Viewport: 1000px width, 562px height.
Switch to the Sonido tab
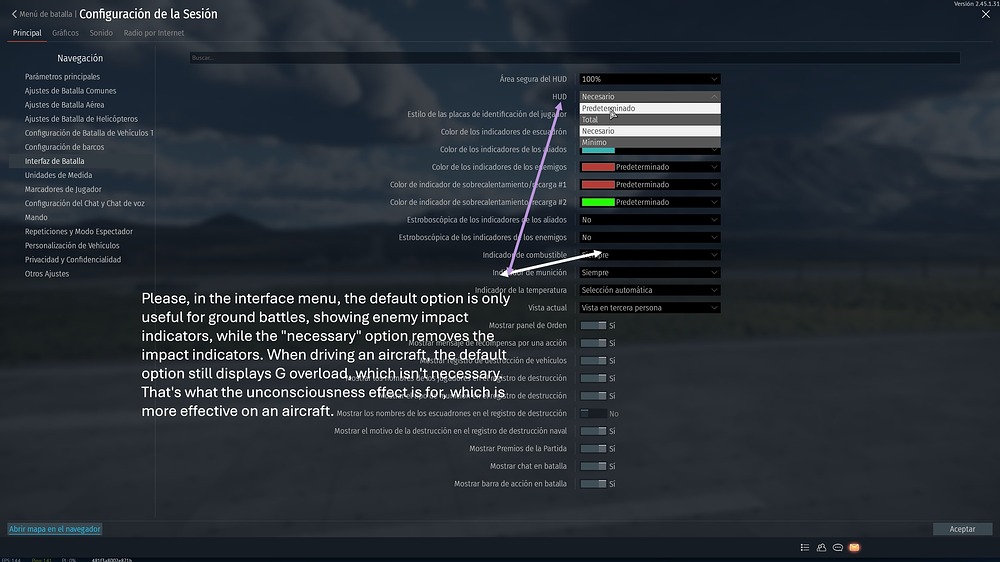tap(101, 33)
